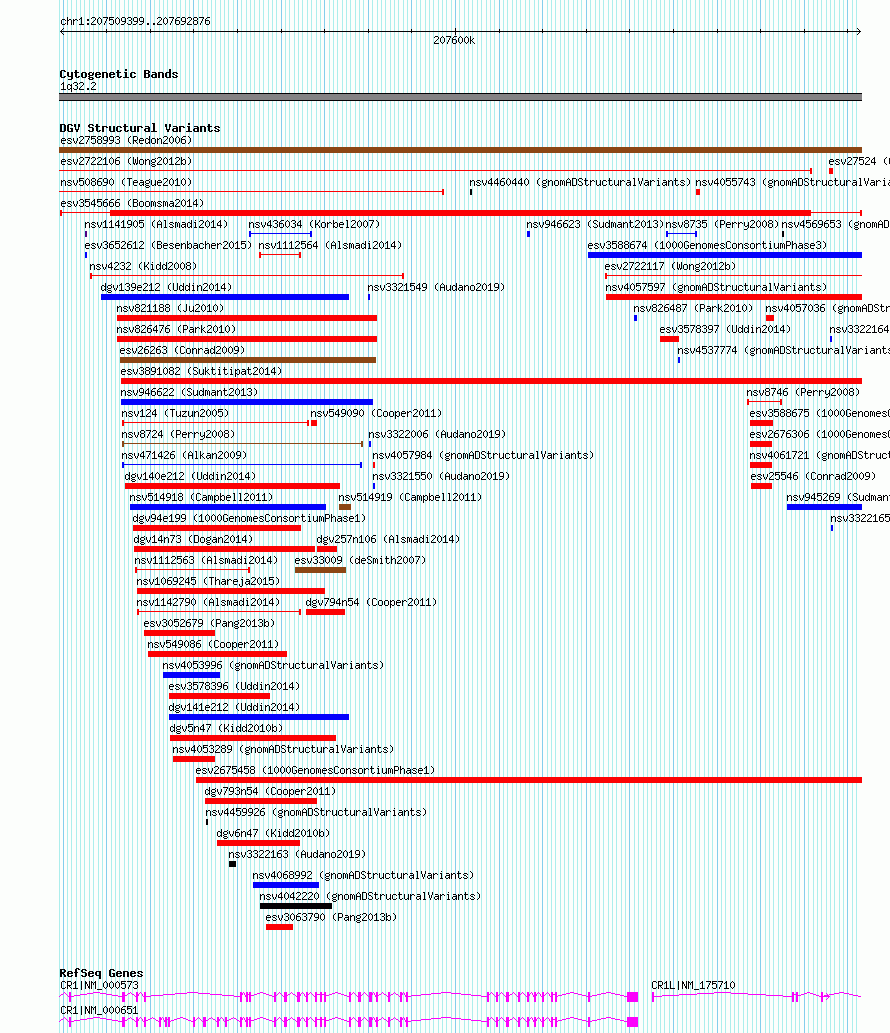Click nsv4057984 (gnomADStructuralVariants) label
The height and width of the screenshot is (1033, 890).
(x=483, y=457)
